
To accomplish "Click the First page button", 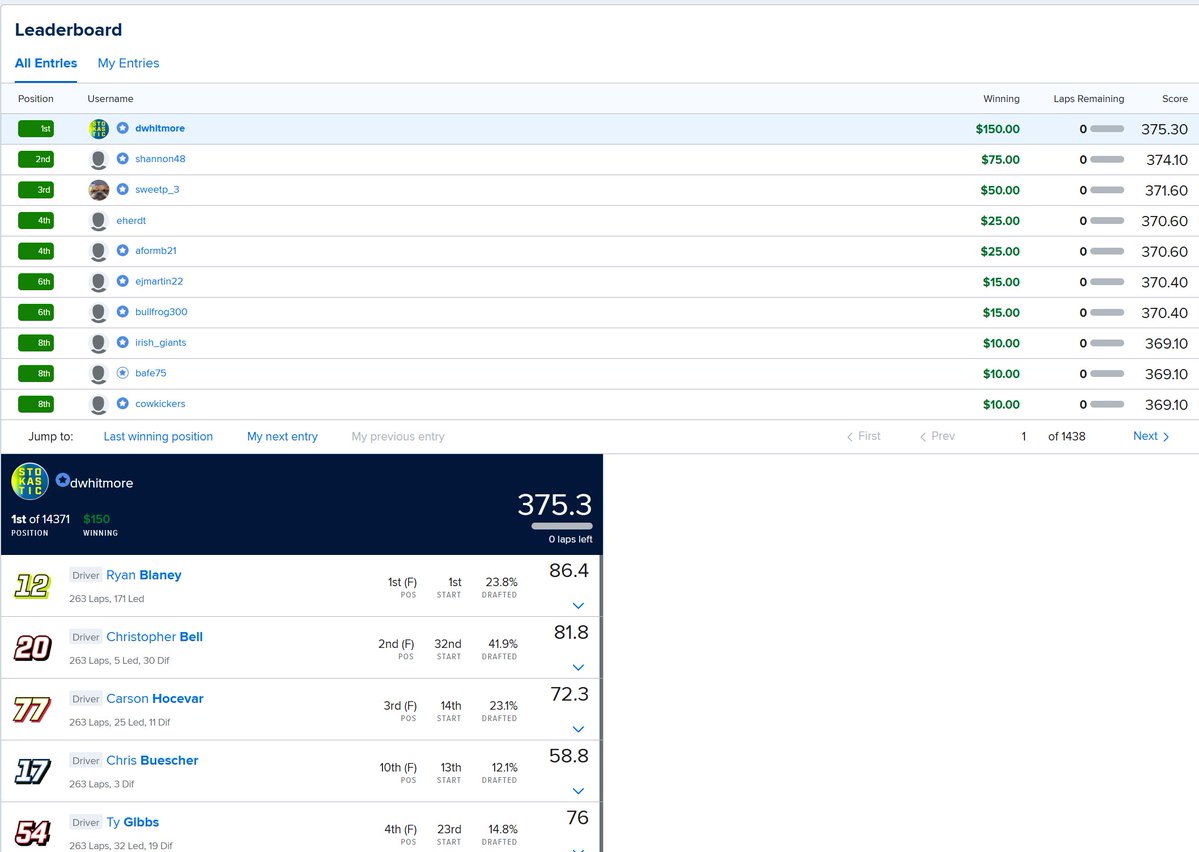I will pos(863,436).
